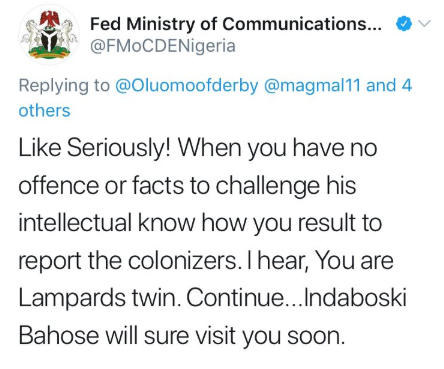Image resolution: width=444 pixels, height=369 pixels.
Task: Open the Fed Ministry of Communications profile name
Action: coord(236,24)
